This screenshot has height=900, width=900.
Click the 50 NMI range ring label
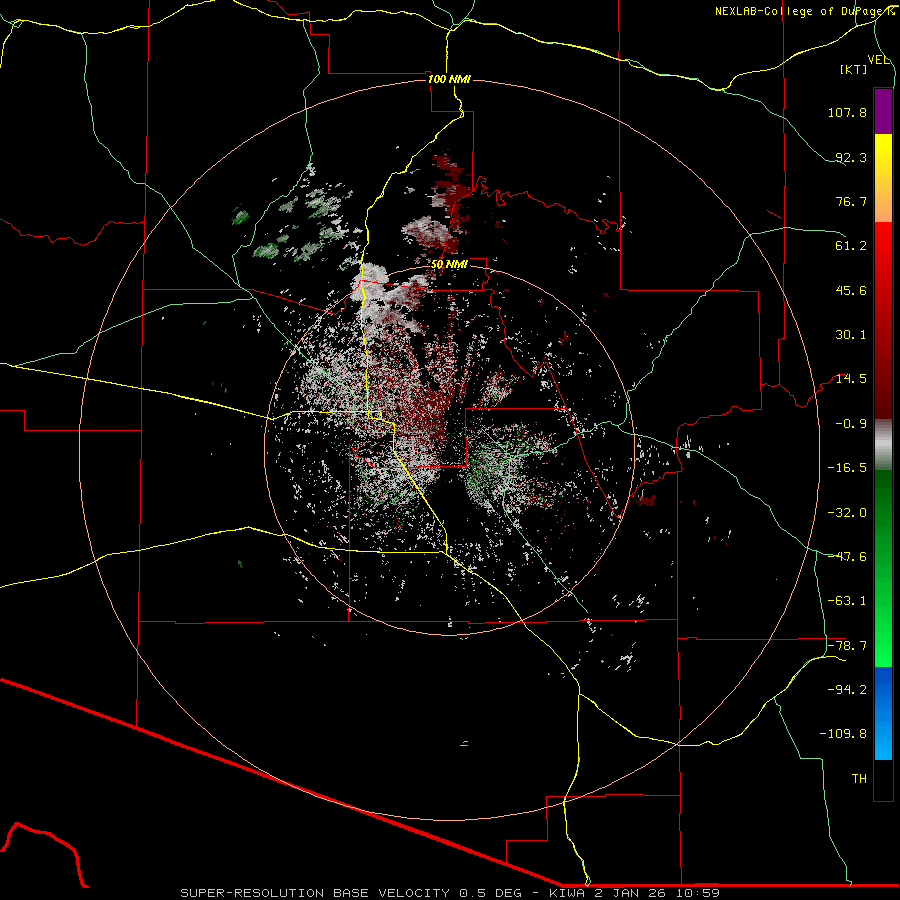449,265
